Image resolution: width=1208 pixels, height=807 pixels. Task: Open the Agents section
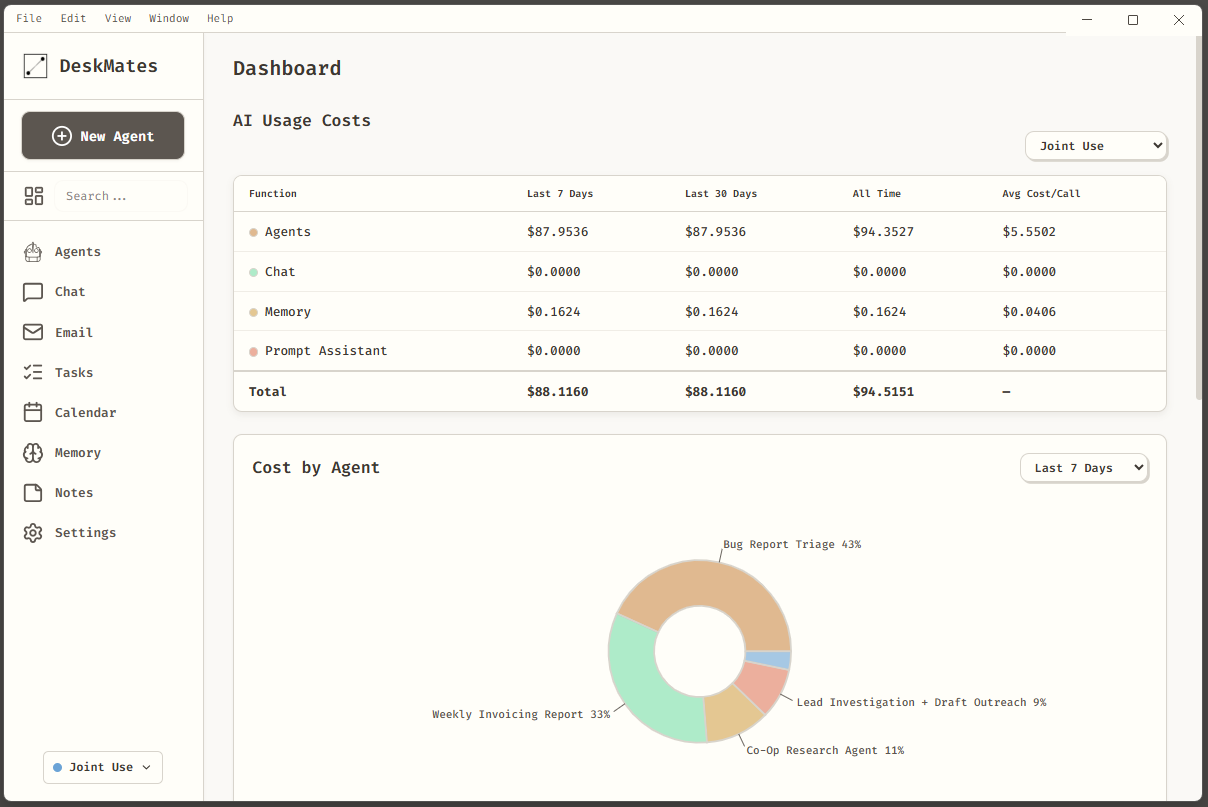pos(78,252)
